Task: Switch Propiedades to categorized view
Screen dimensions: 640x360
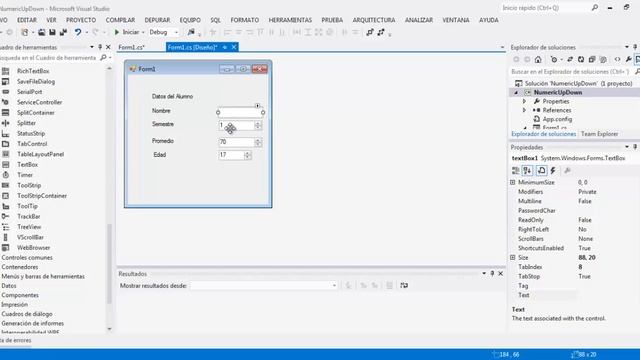Action: coord(516,171)
